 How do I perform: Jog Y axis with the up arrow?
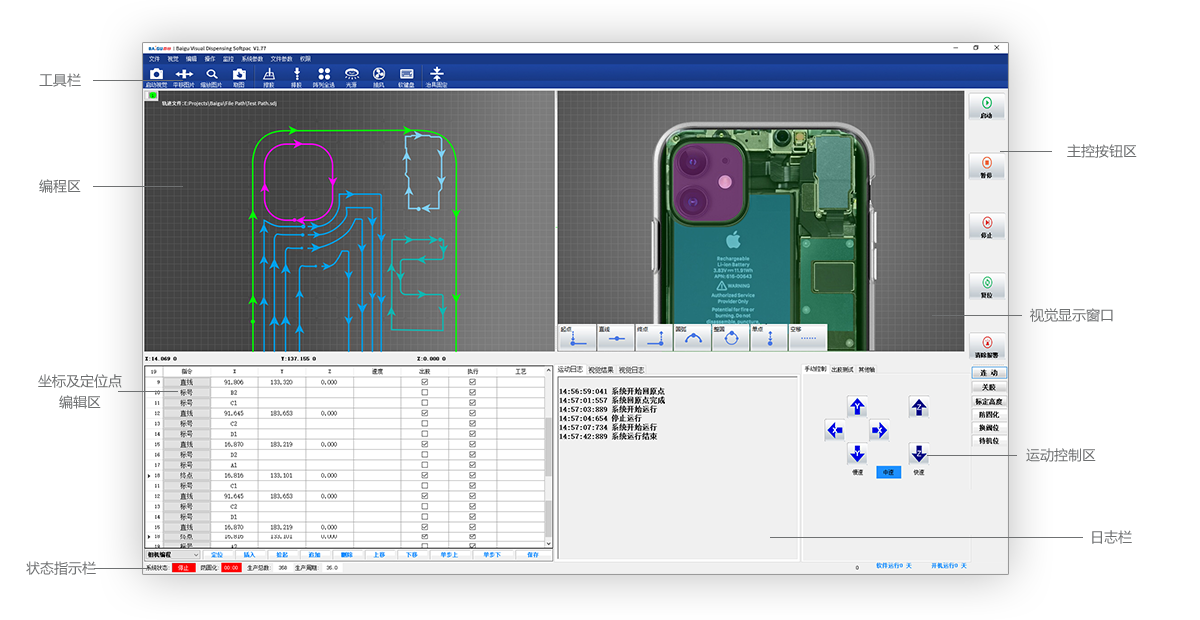[857, 406]
